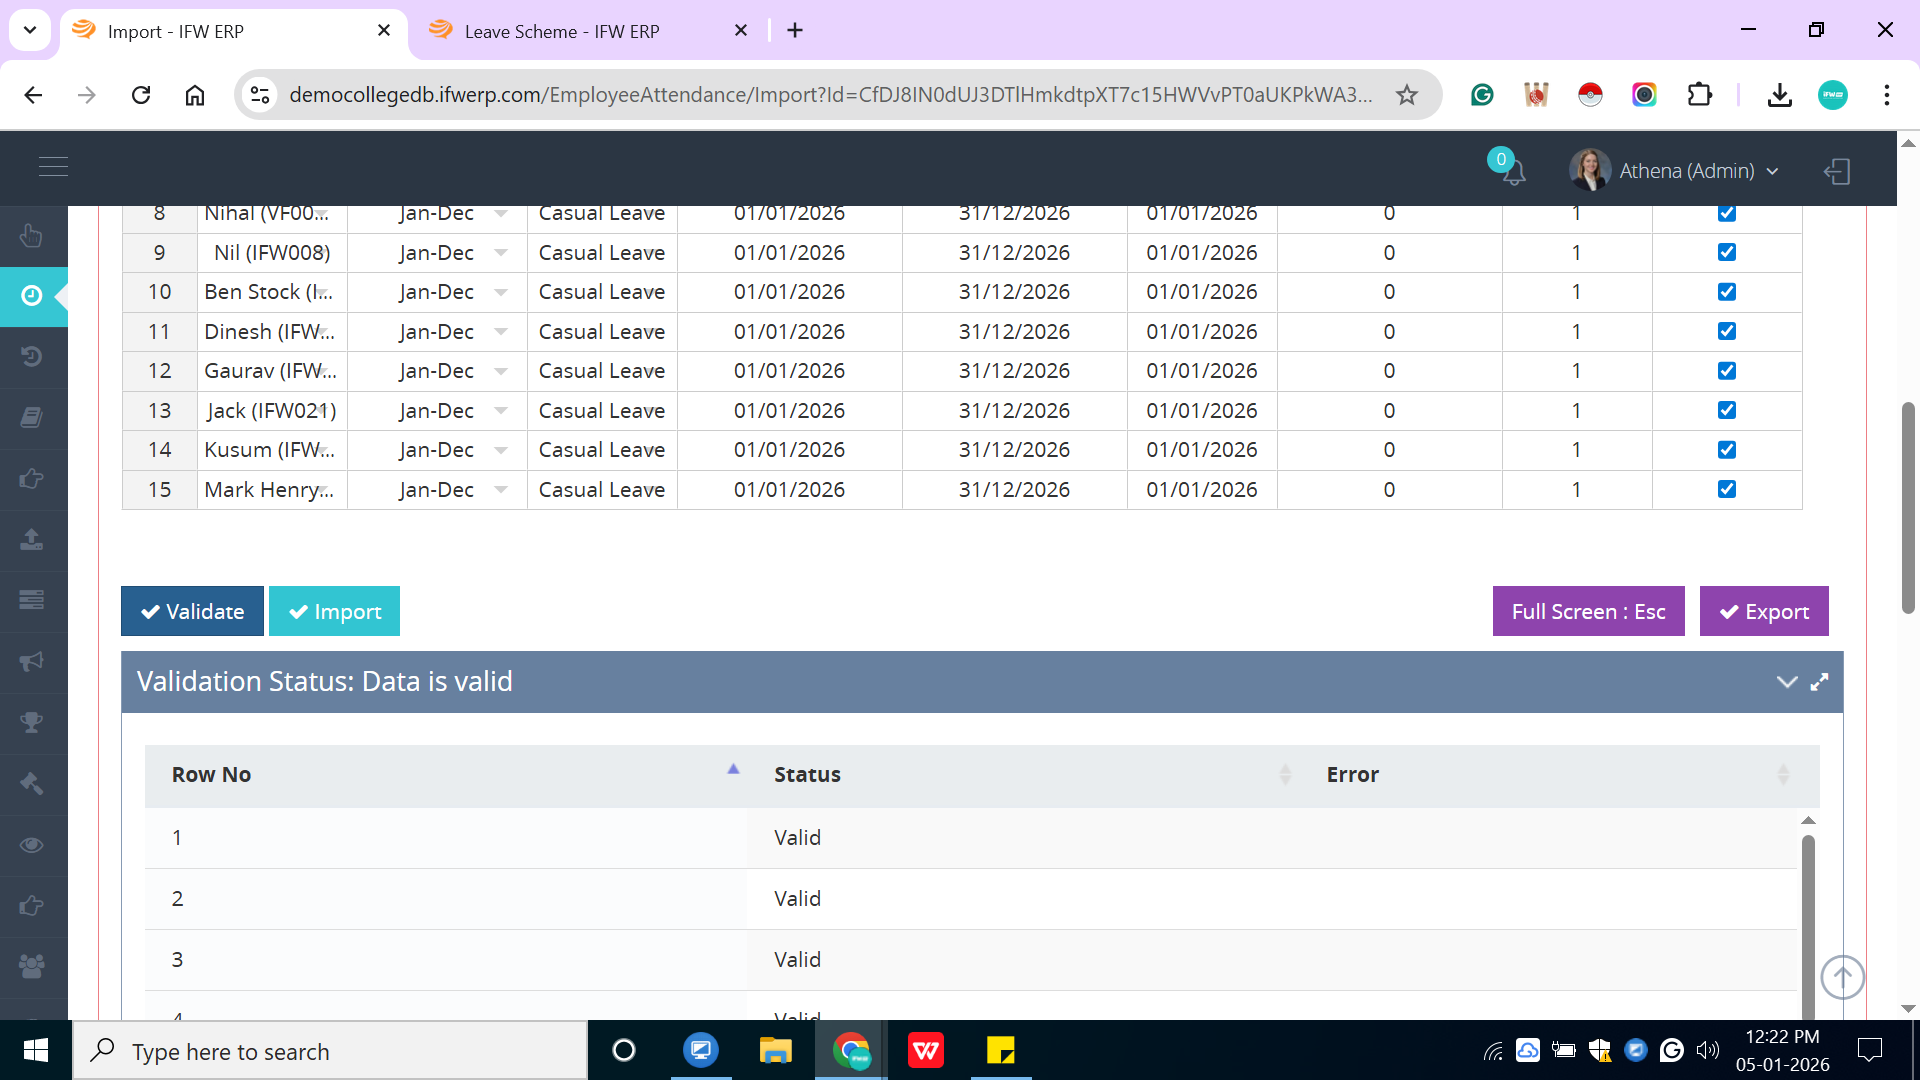
Task: Open the history sidebar icon
Action: [32, 357]
